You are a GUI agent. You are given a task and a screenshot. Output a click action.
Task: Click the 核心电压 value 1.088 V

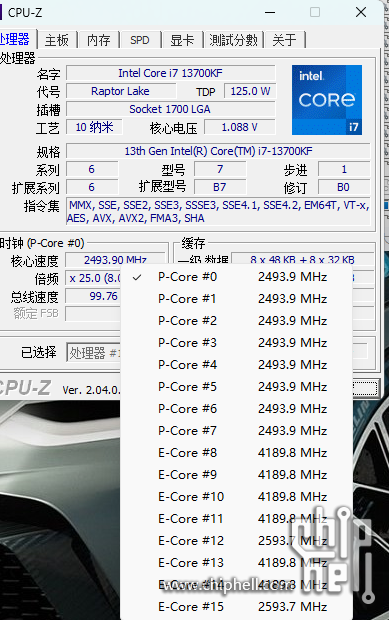point(240,127)
